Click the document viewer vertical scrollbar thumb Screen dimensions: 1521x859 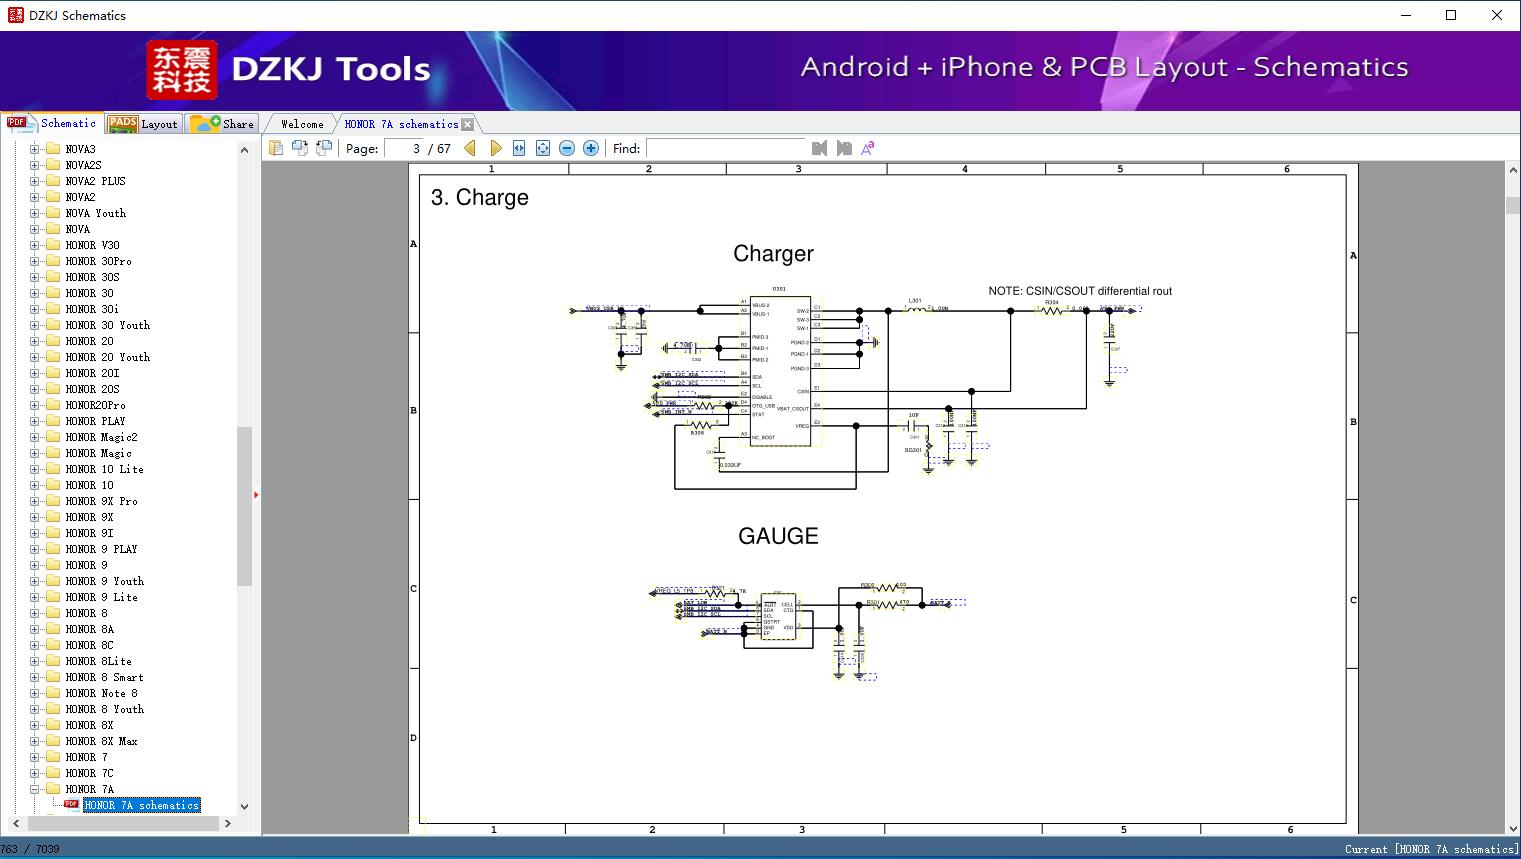click(x=1512, y=206)
